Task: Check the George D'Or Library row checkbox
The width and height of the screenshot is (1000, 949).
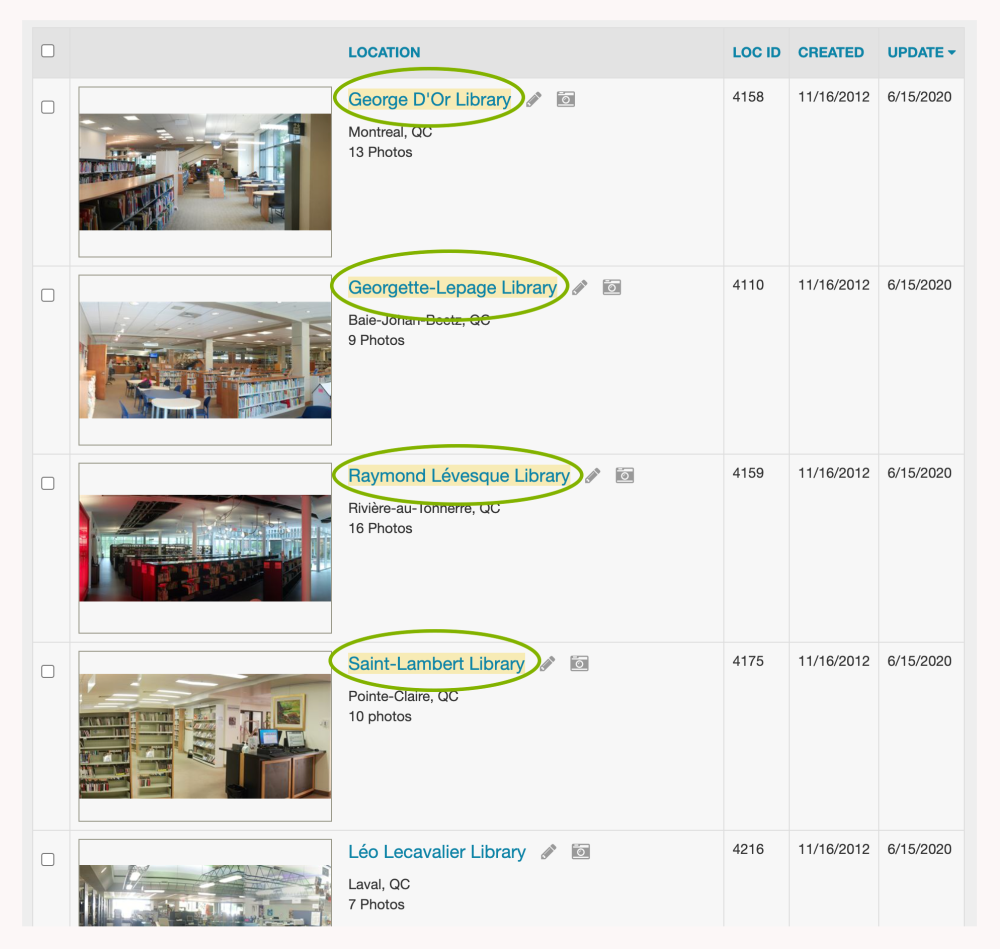Action: (x=48, y=107)
